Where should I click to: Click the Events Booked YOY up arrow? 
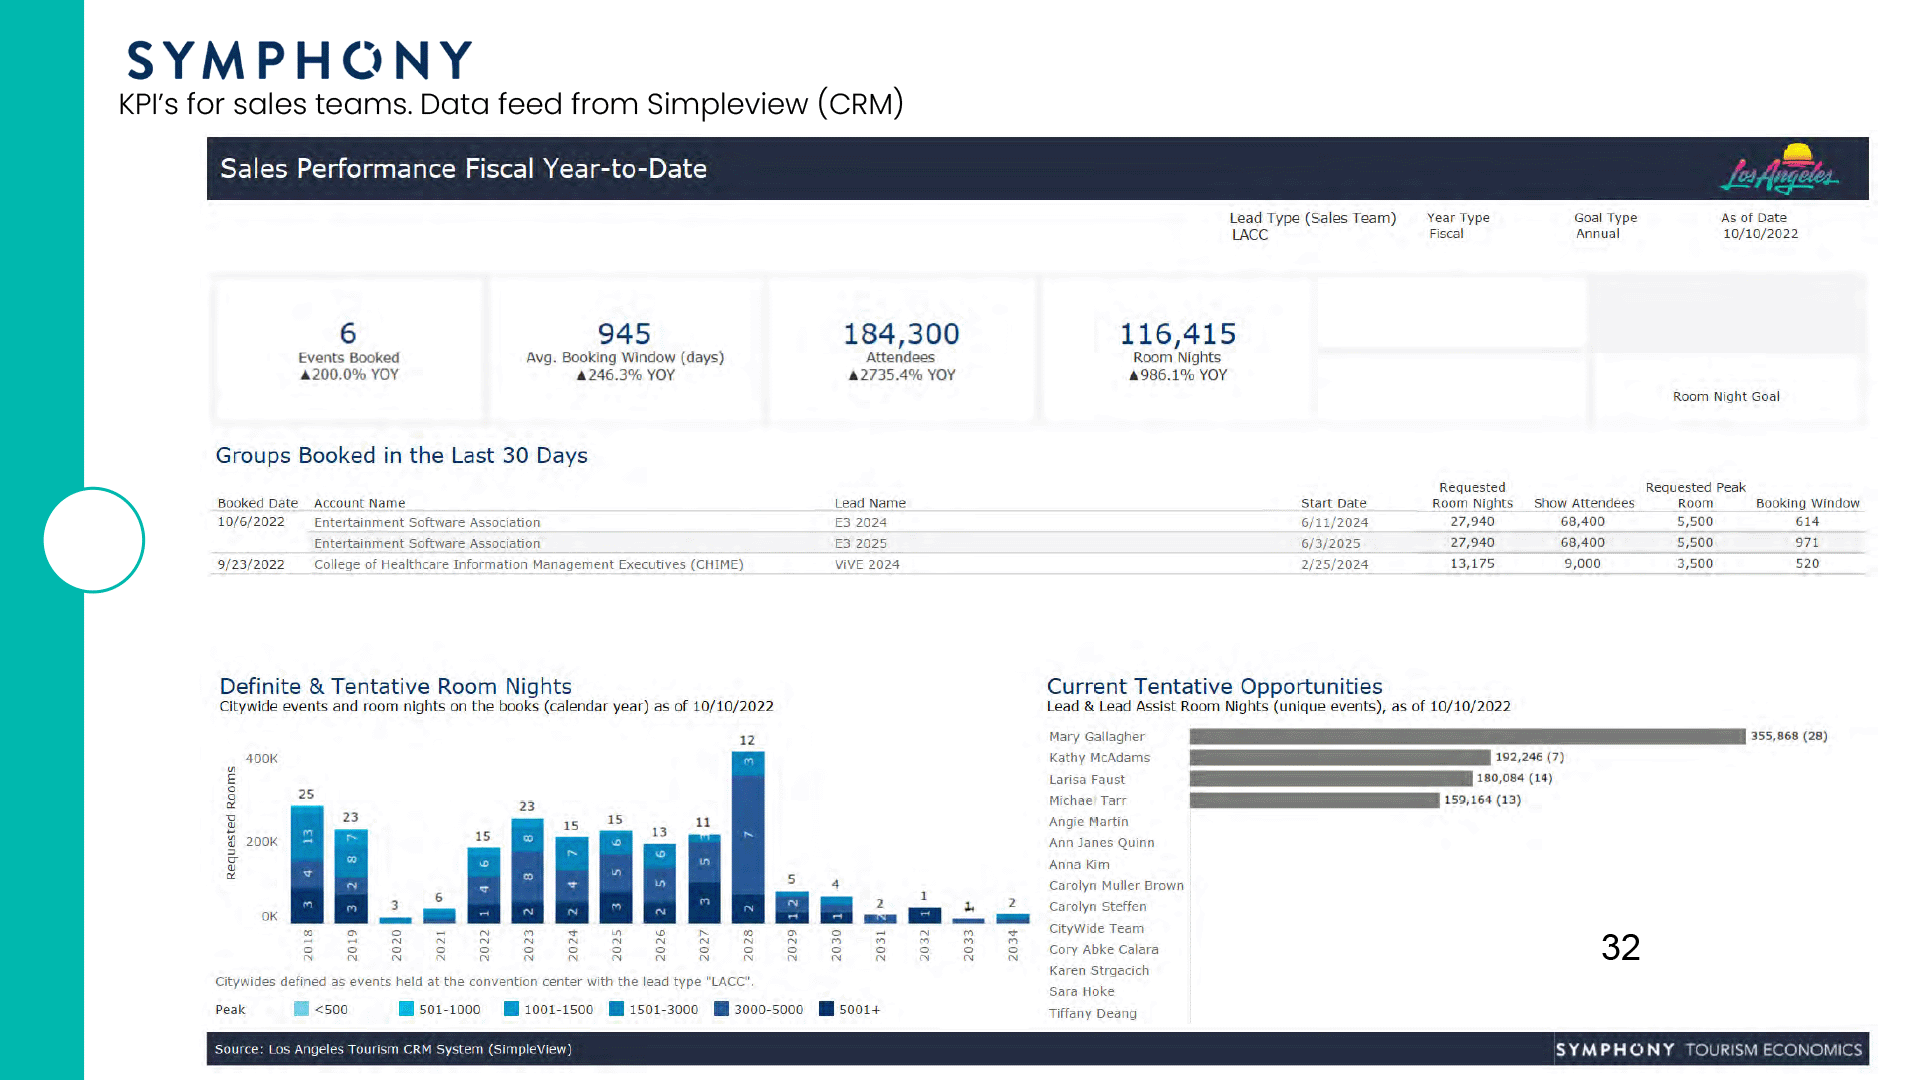(x=306, y=375)
